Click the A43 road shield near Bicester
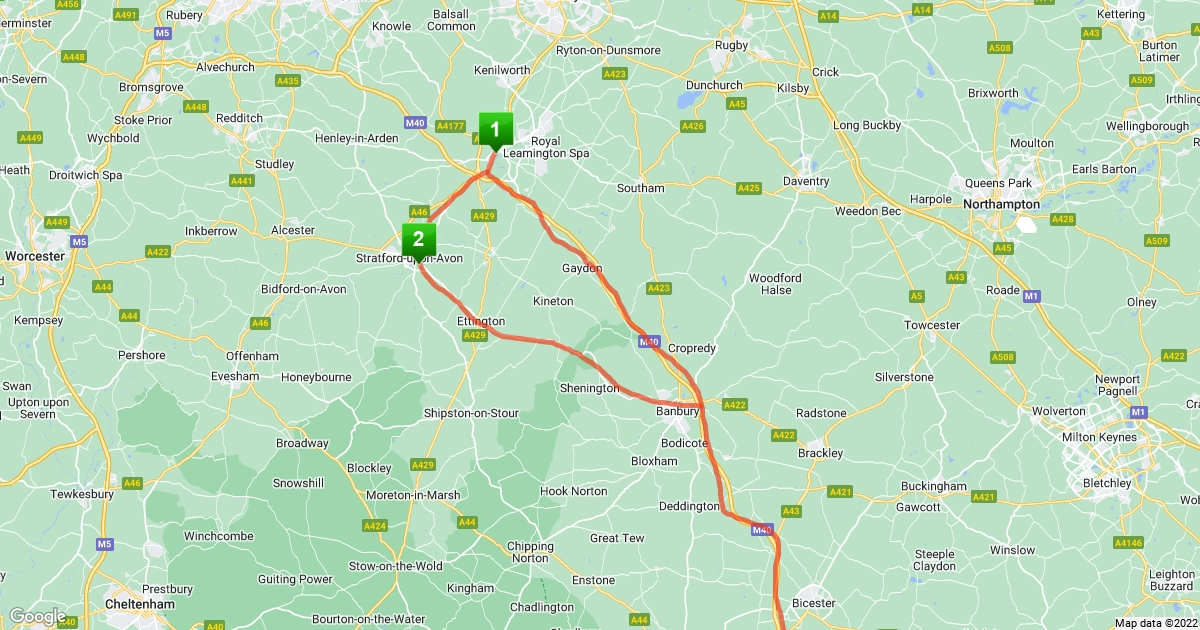Viewport: 1200px width, 630px height. 791,511
